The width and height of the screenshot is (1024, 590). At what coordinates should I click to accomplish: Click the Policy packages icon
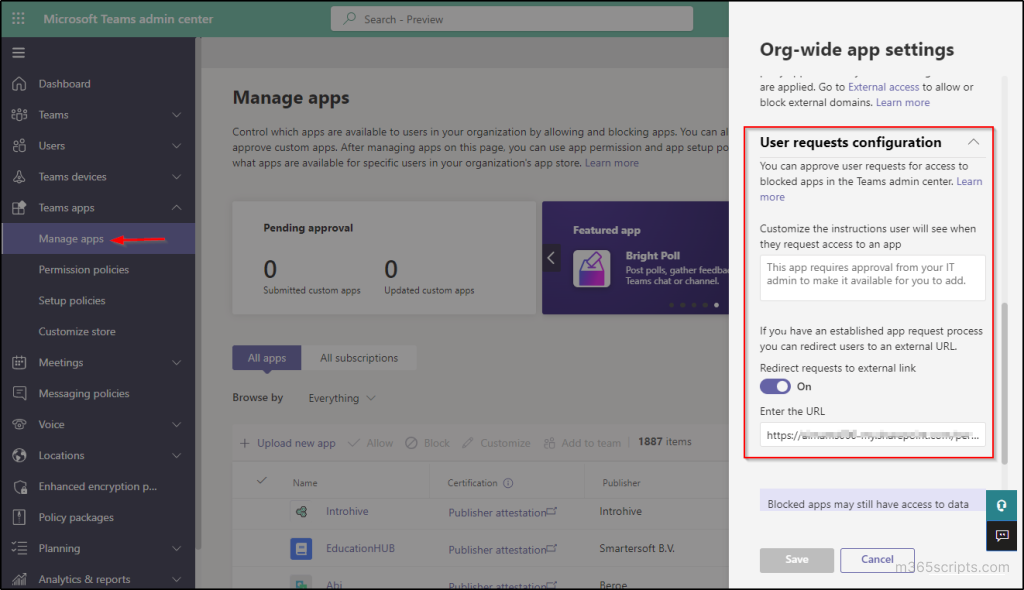19,517
